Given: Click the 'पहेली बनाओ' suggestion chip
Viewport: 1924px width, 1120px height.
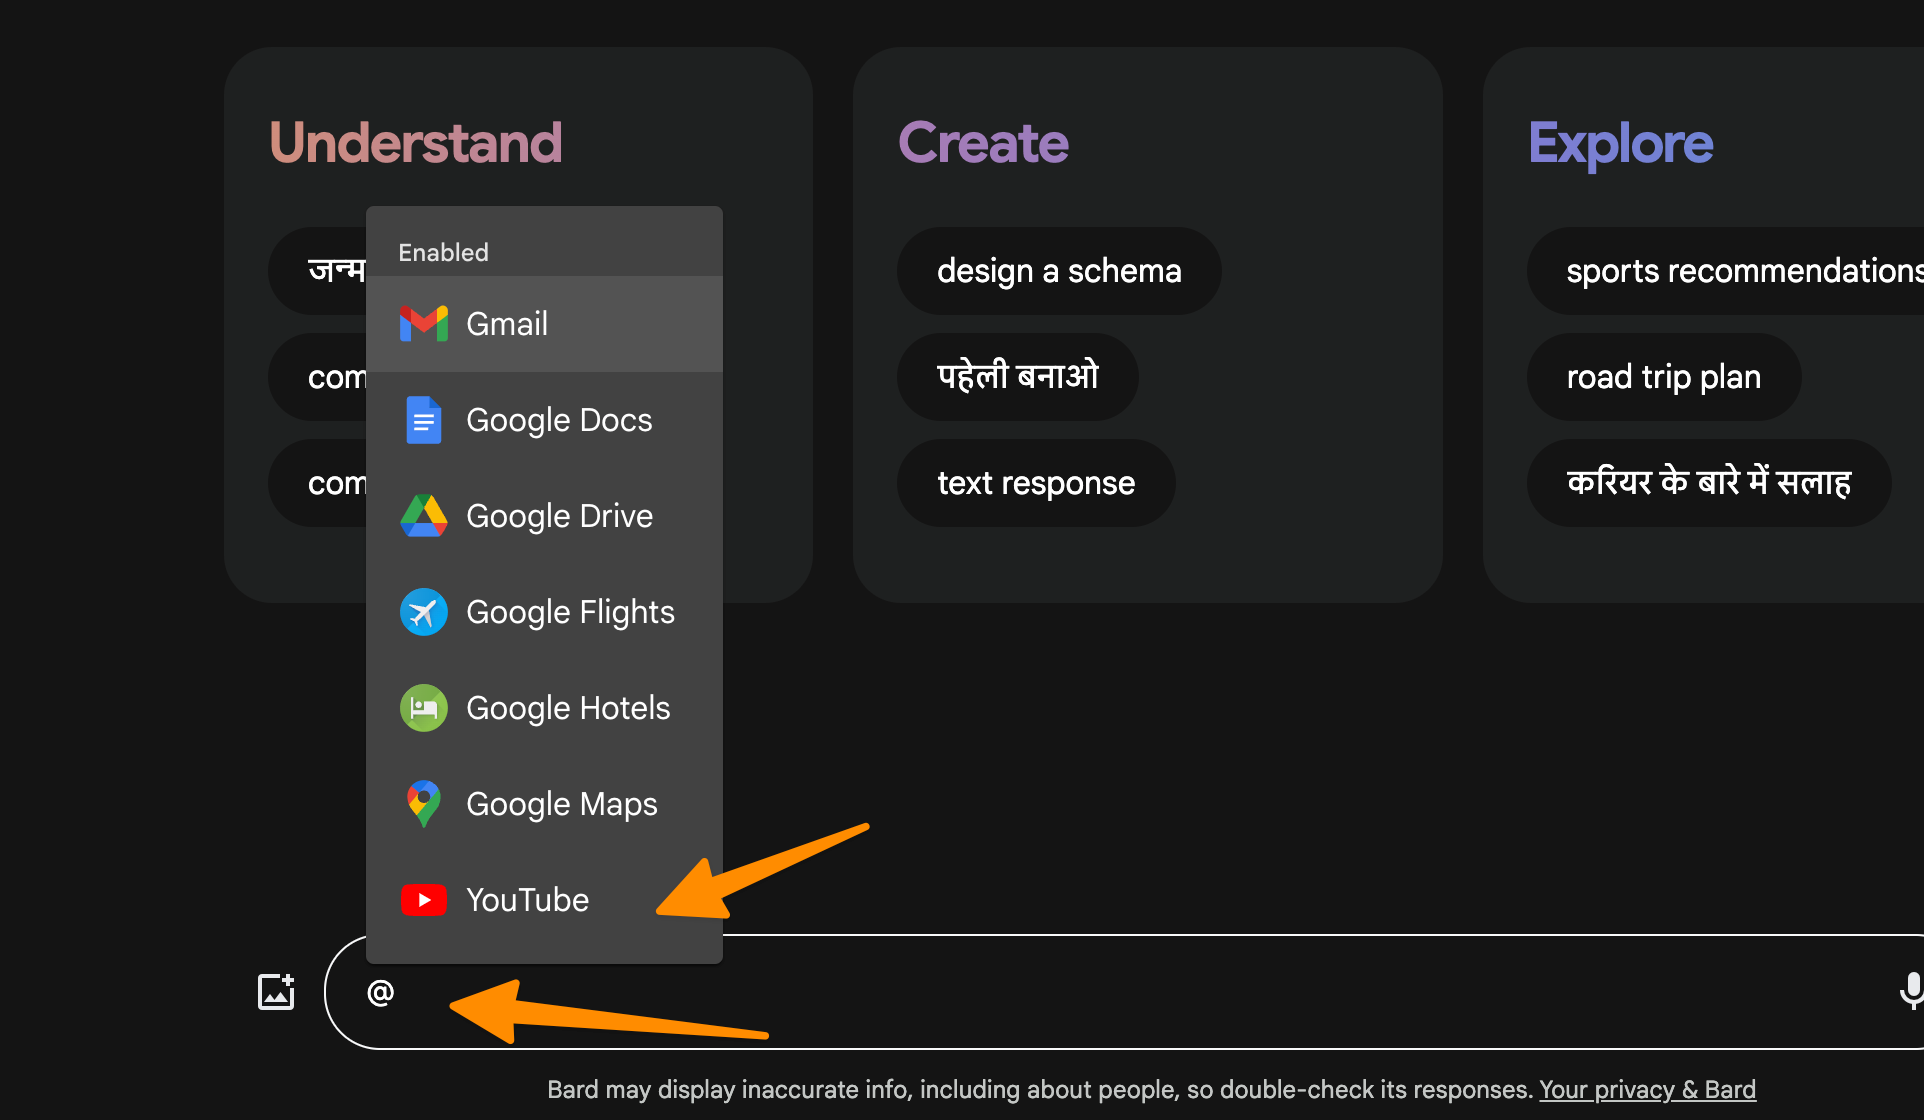Looking at the screenshot, I should click(1017, 377).
